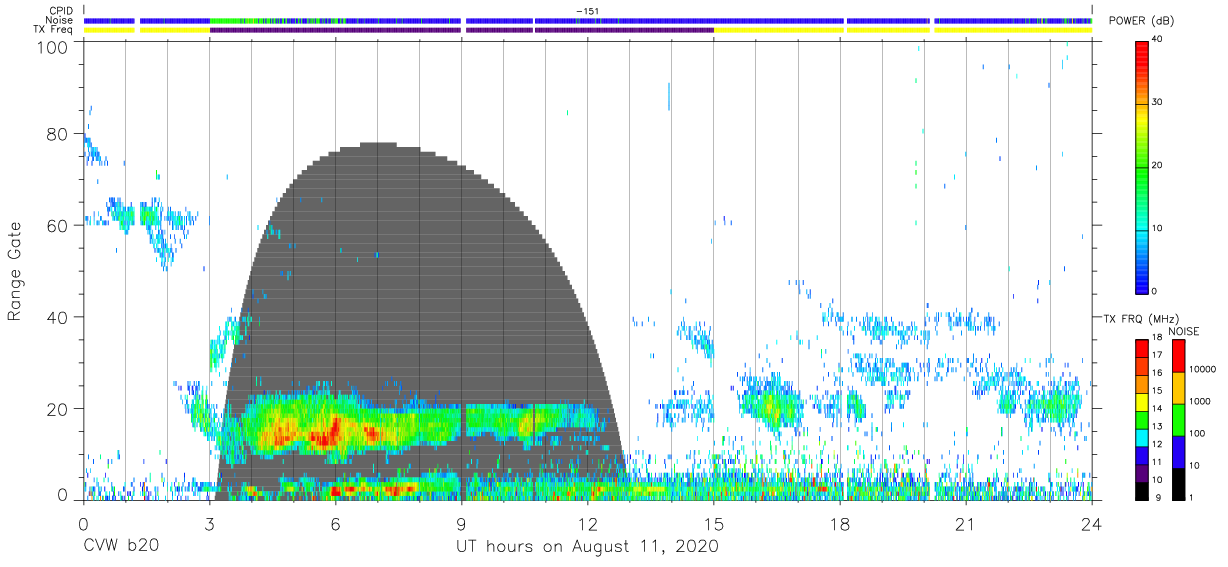
Task: Click the 9 label in TX FRQ legend
Action: point(1160,497)
